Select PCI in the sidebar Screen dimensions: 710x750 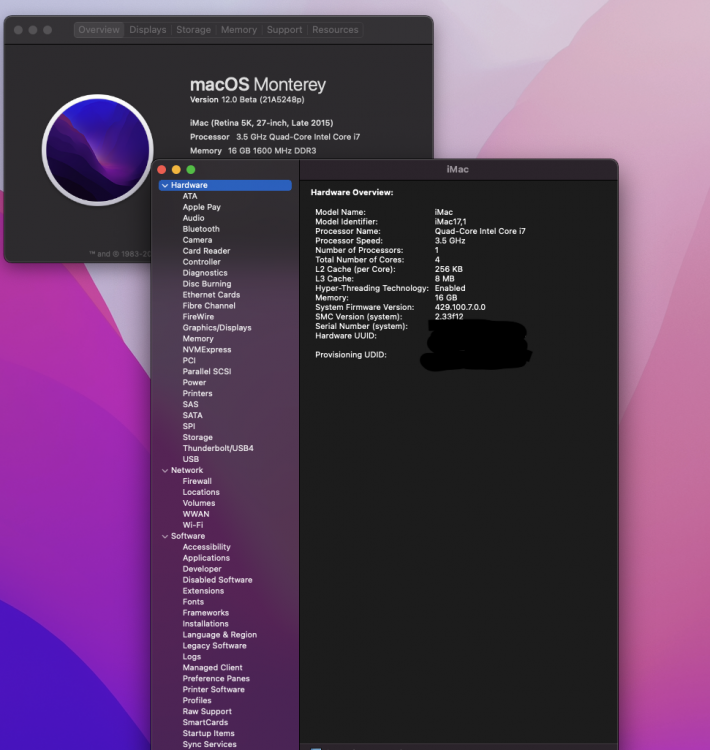coord(189,361)
